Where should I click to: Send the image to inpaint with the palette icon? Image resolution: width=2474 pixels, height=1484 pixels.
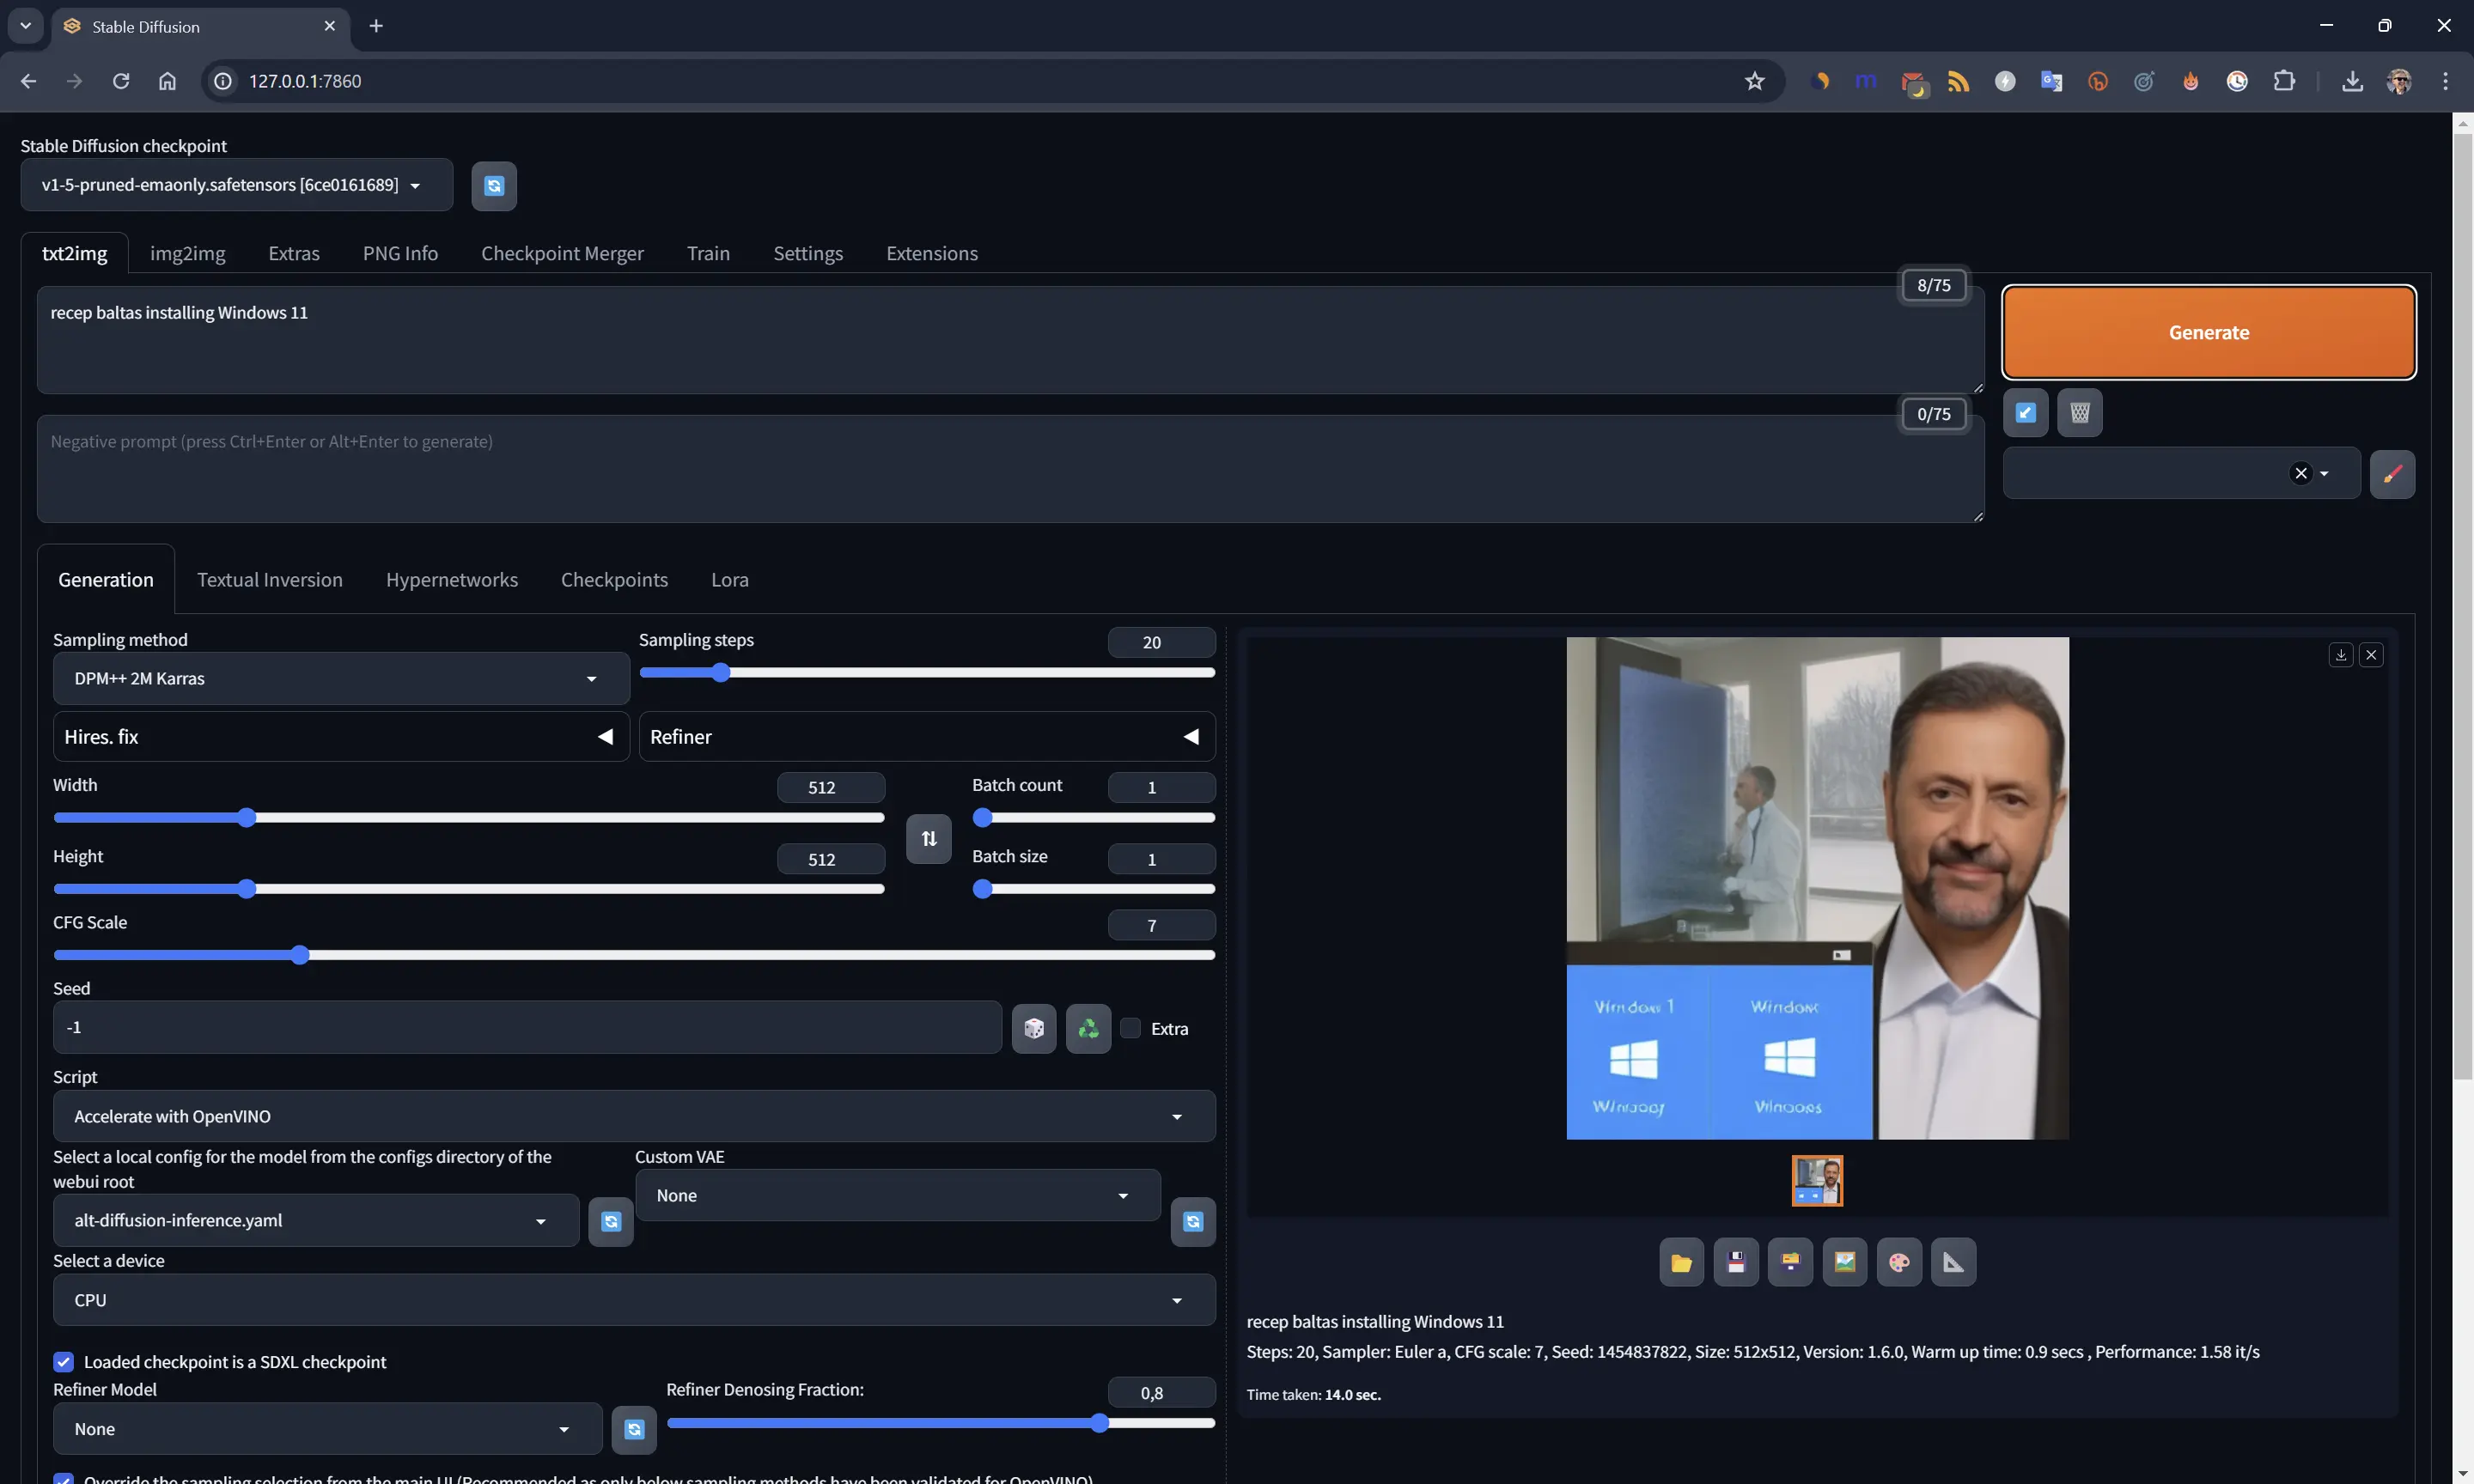[1899, 1263]
